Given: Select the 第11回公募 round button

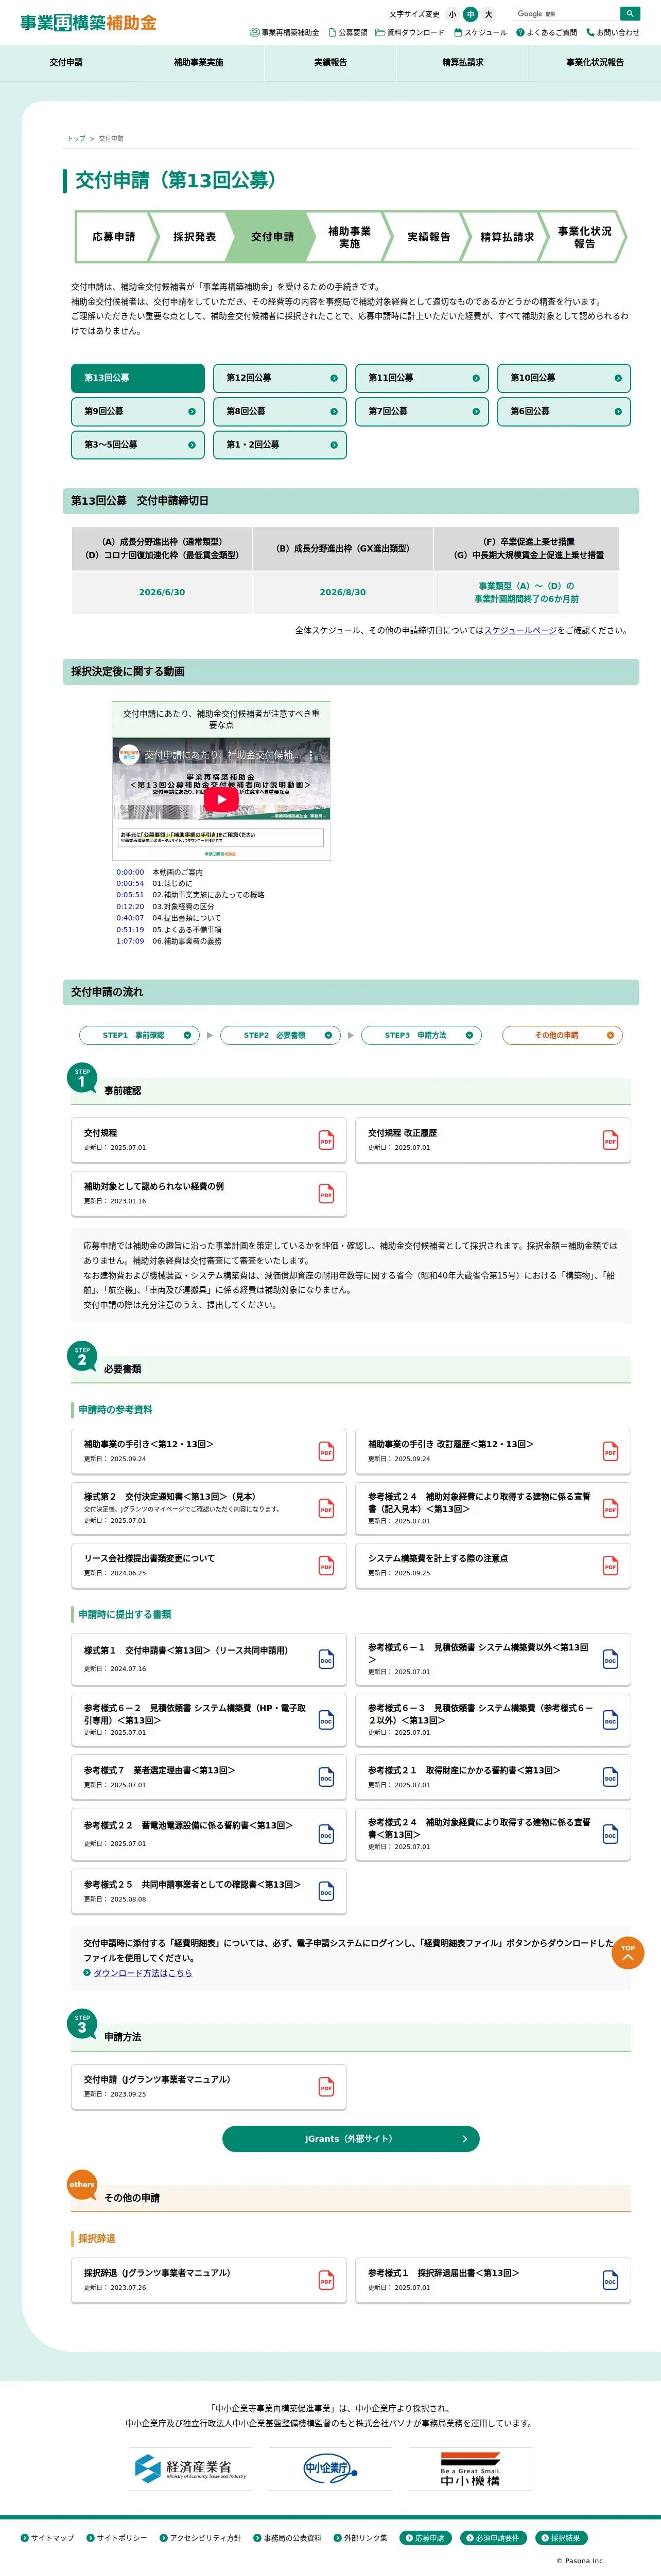Looking at the screenshot, I should [422, 378].
